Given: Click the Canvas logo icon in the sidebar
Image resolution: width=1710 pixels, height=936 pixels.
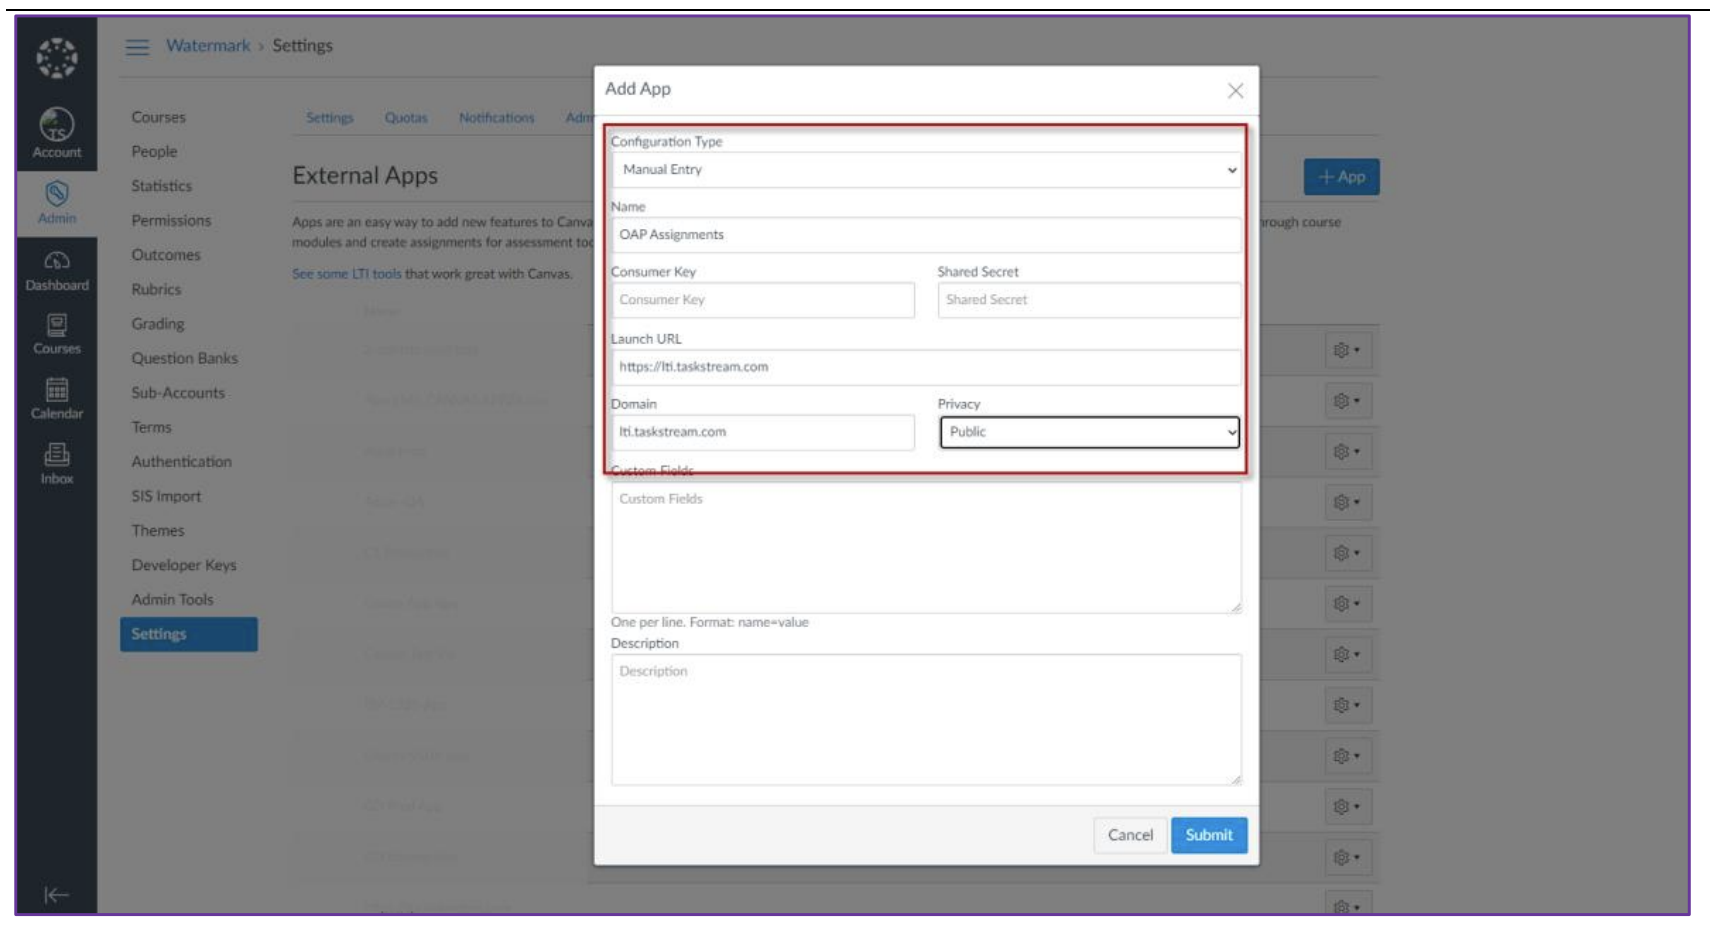Looking at the screenshot, I should (x=56, y=58).
